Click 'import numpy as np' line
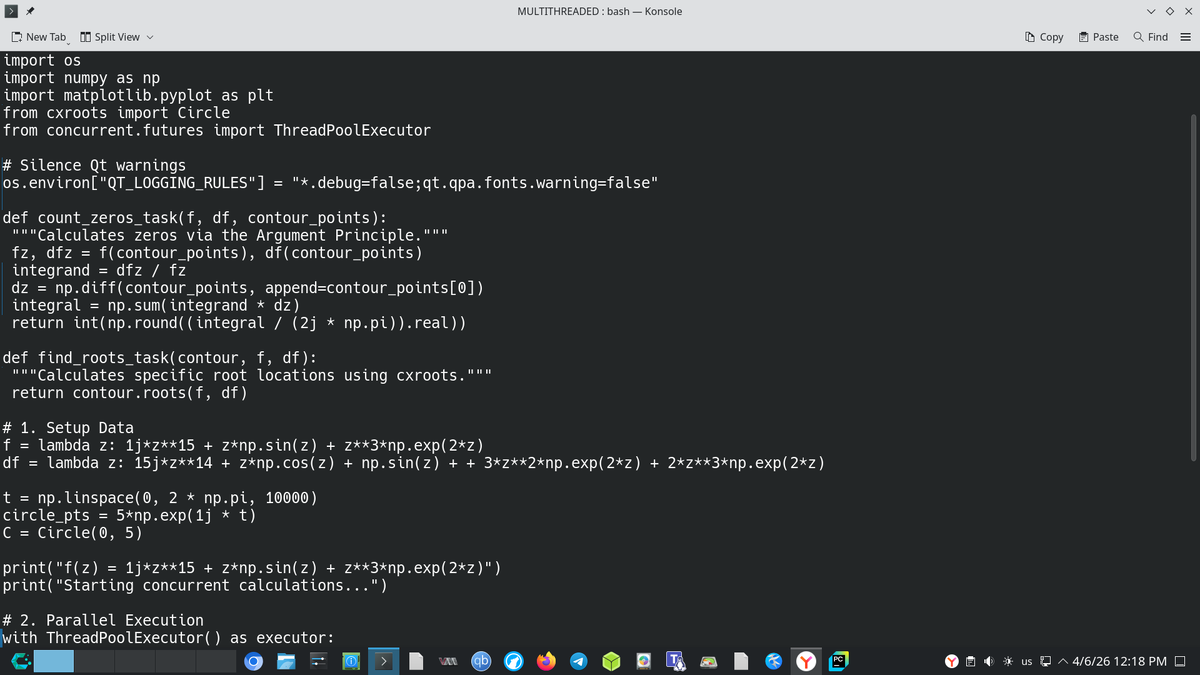This screenshot has width=1200, height=675. pos(82,78)
